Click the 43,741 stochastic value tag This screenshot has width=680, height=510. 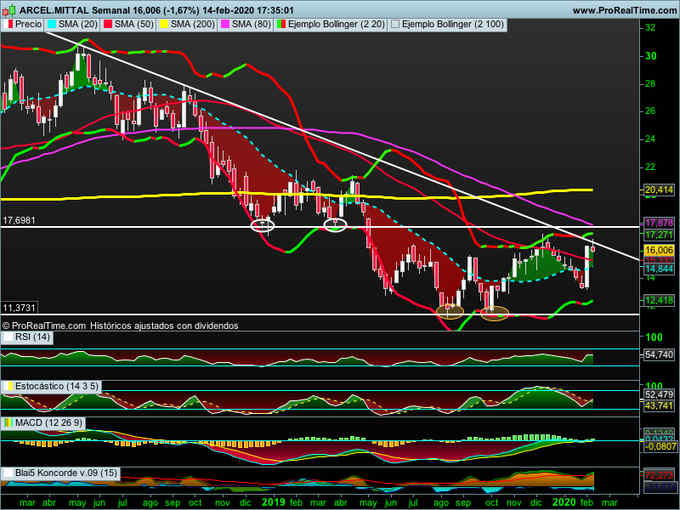point(658,406)
